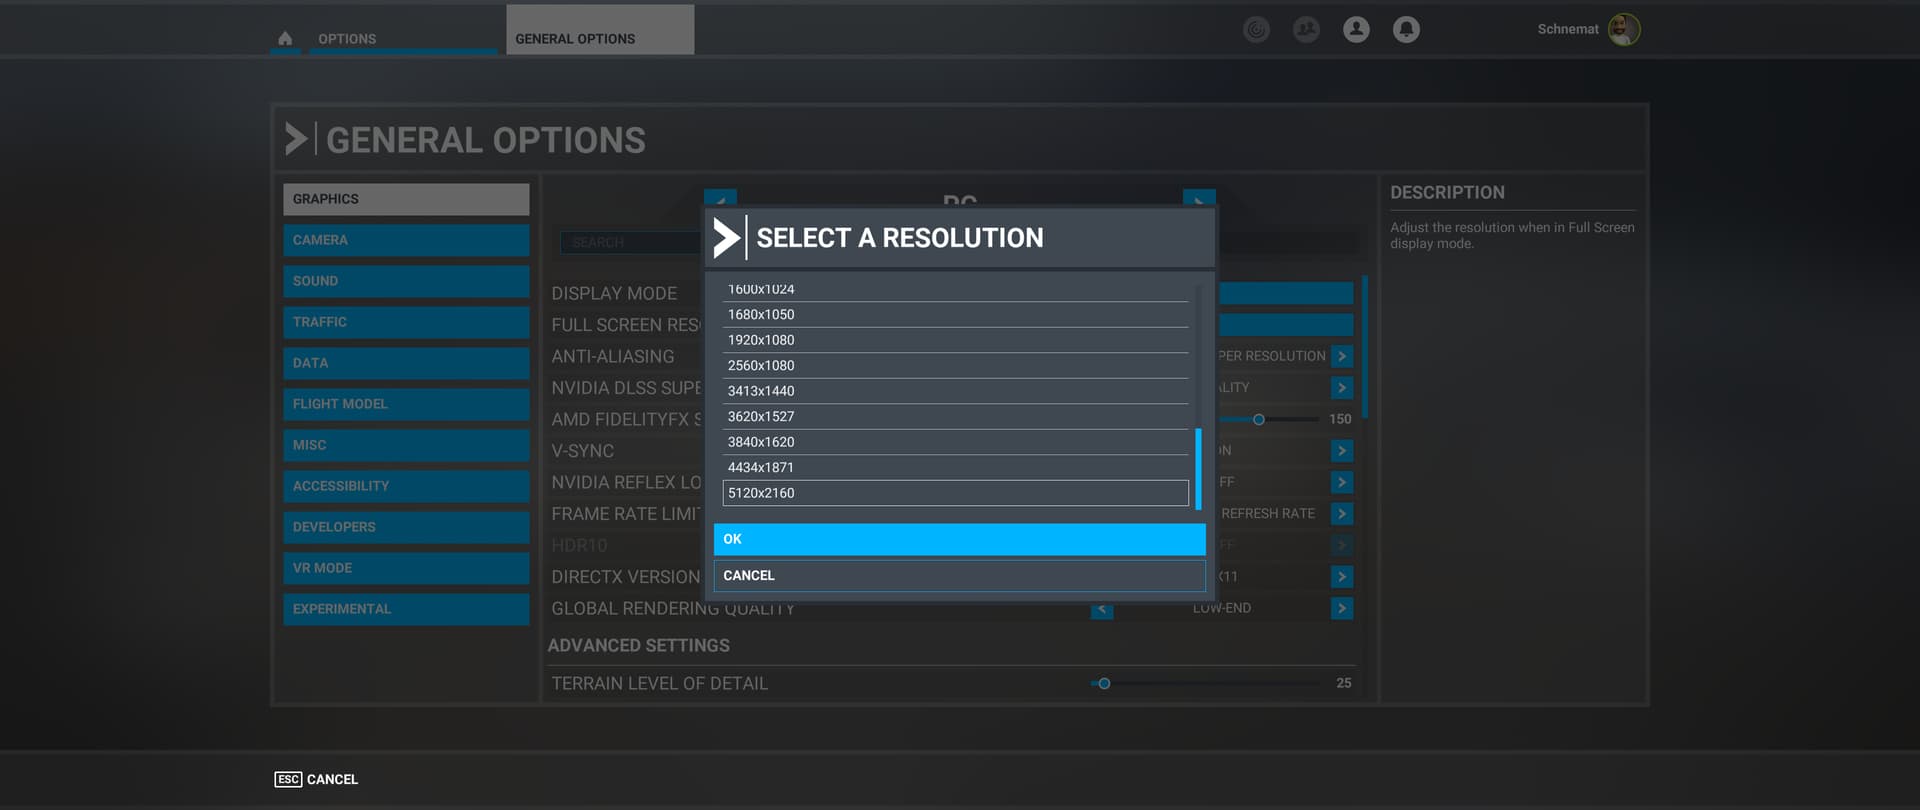The width and height of the screenshot is (1920, 810).
Task: Click left arrow for Global Rendering Quality
Action: pos(1101,609)
